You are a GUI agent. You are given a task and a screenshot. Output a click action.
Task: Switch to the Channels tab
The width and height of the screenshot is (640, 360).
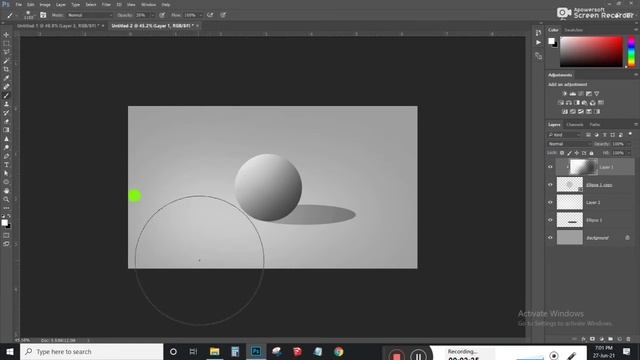575,124
